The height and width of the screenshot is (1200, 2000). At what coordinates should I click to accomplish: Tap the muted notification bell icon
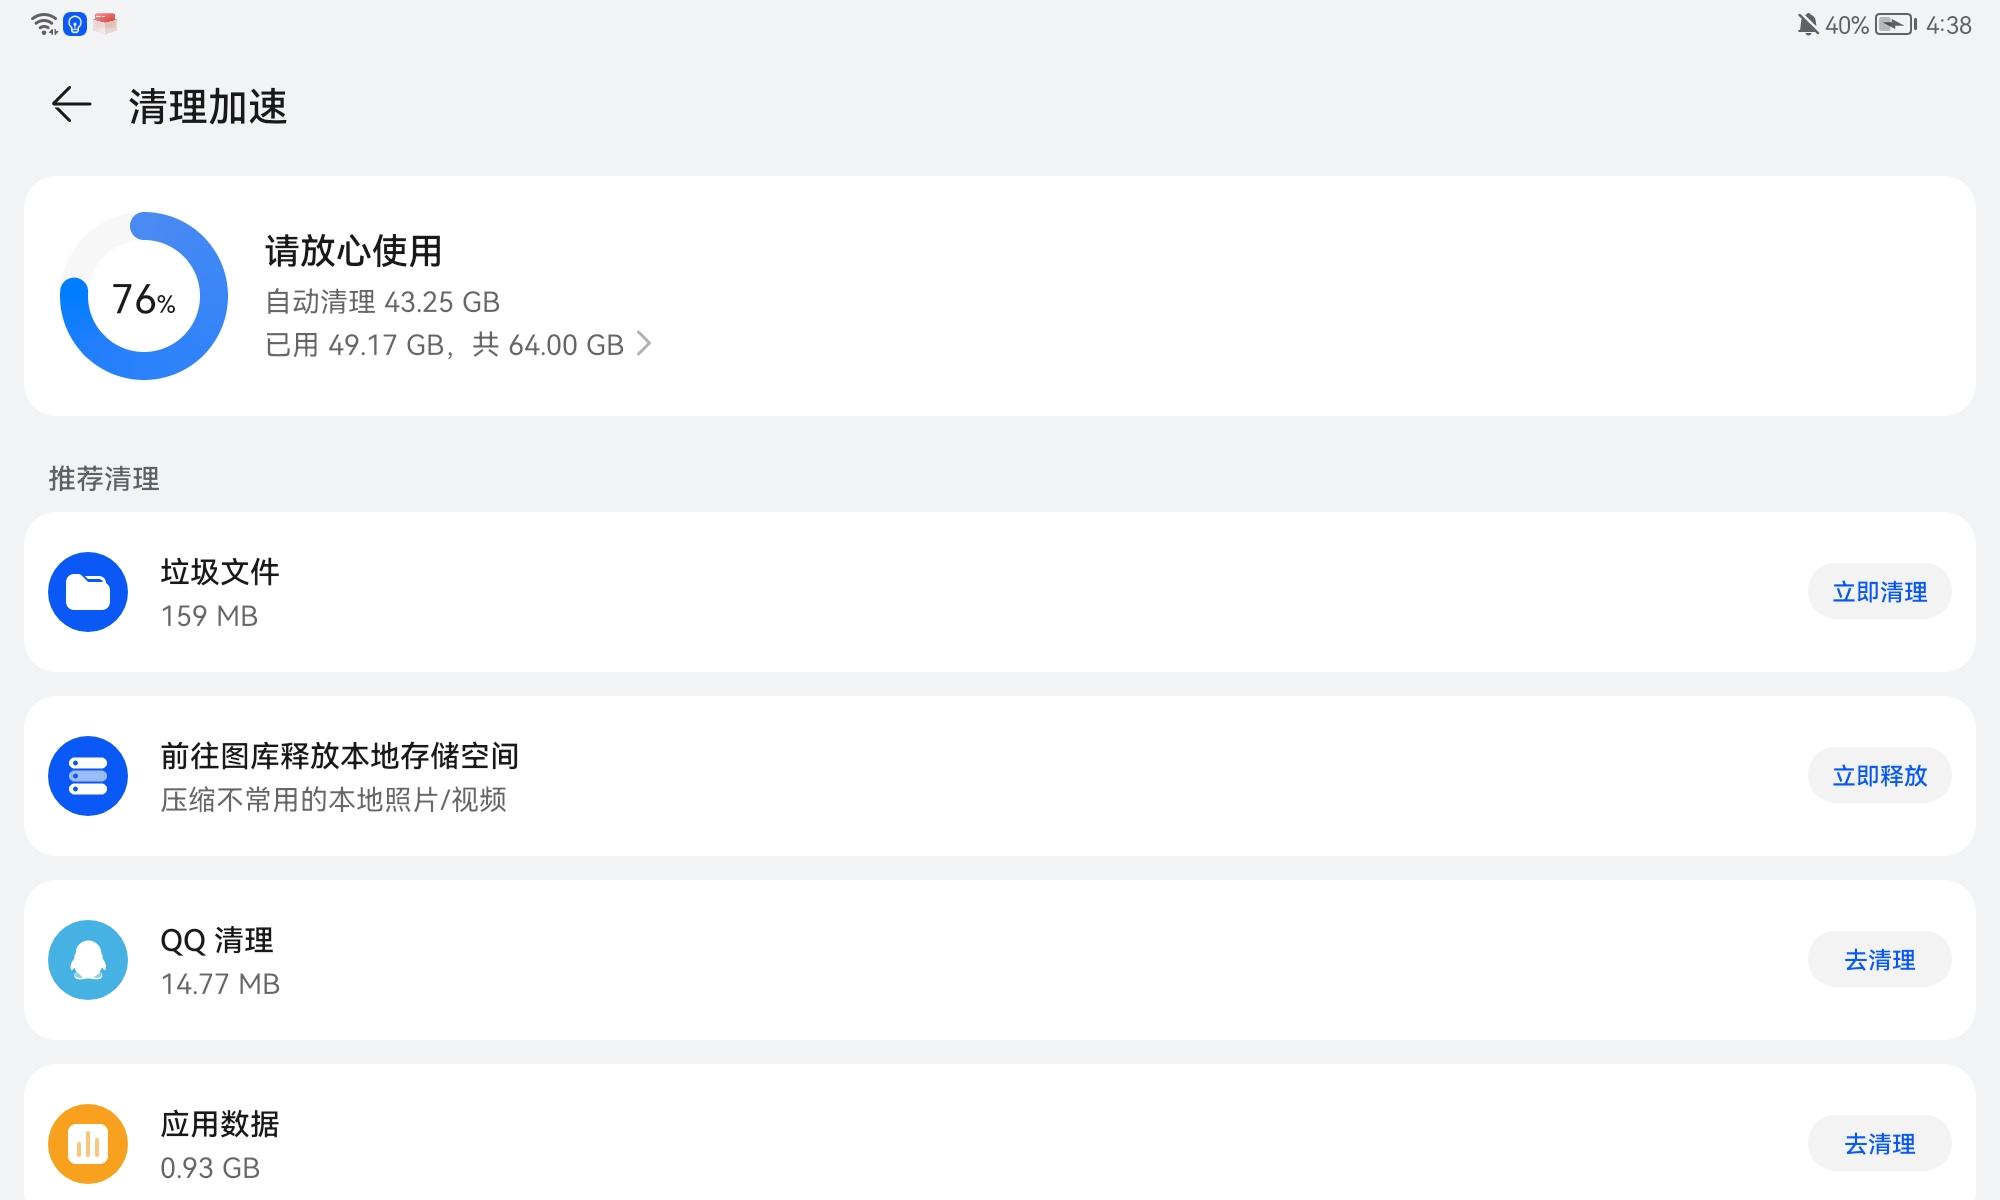point(1807,25)
